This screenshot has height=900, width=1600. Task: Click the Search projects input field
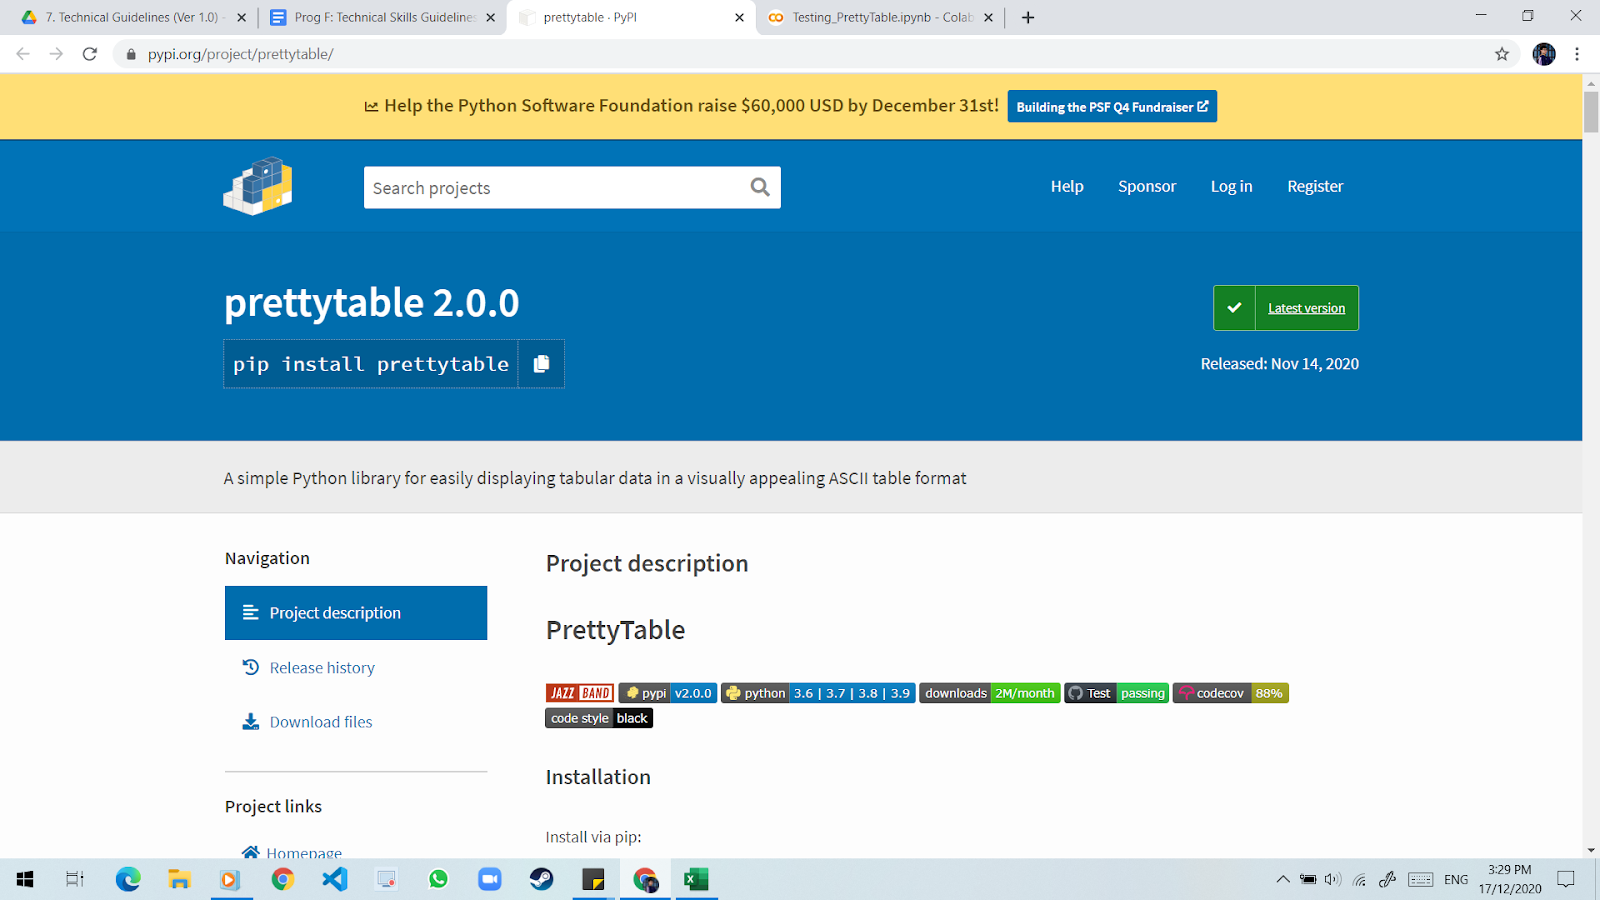[x=555, y=188]
